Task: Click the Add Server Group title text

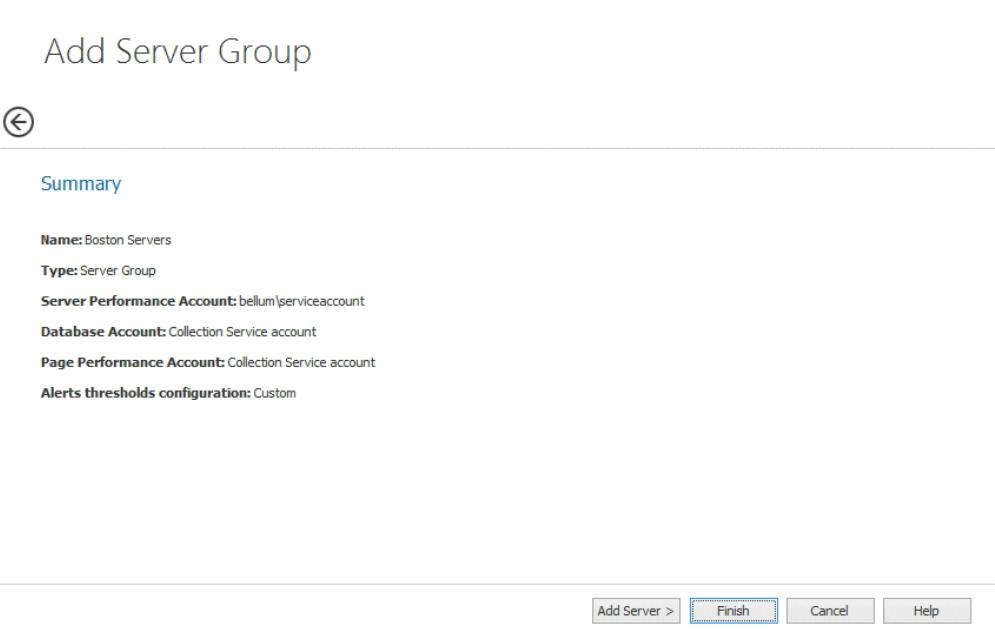Action: 177,54
